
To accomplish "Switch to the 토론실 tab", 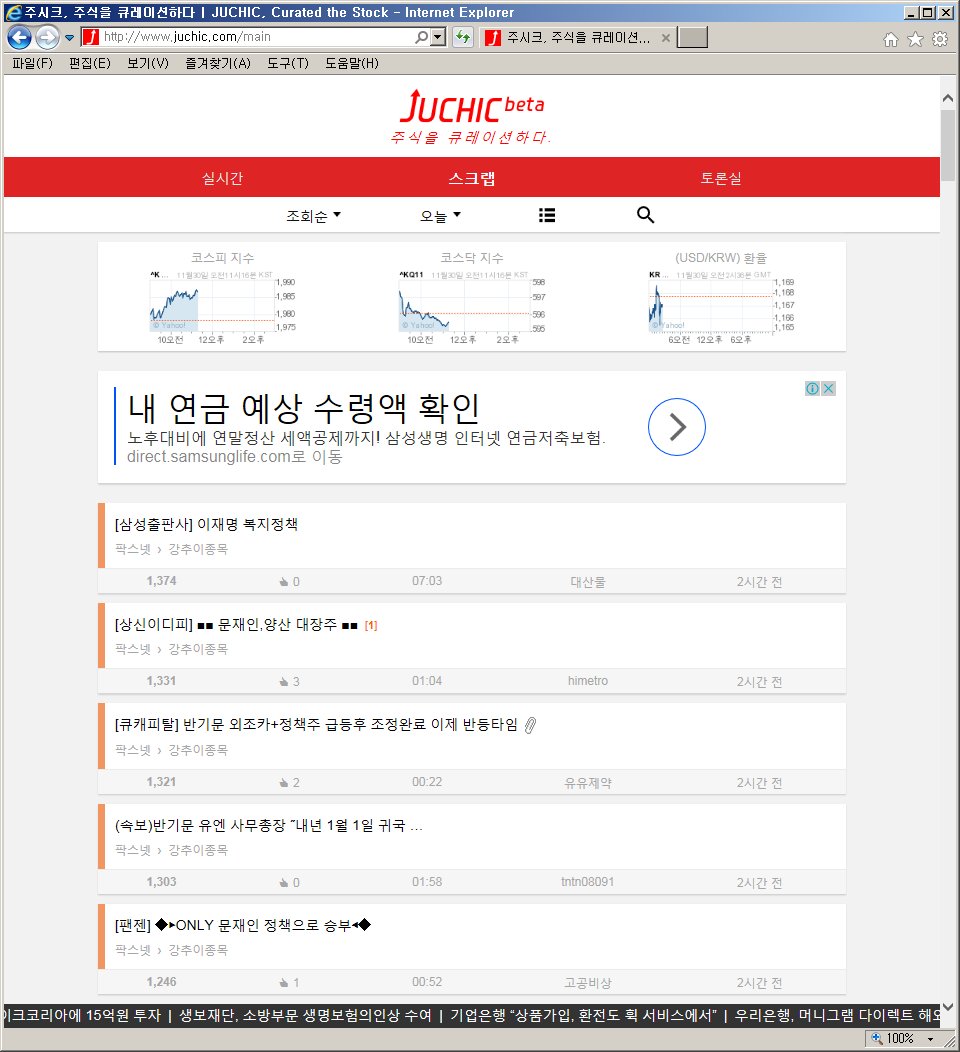I will click(721, 178).
